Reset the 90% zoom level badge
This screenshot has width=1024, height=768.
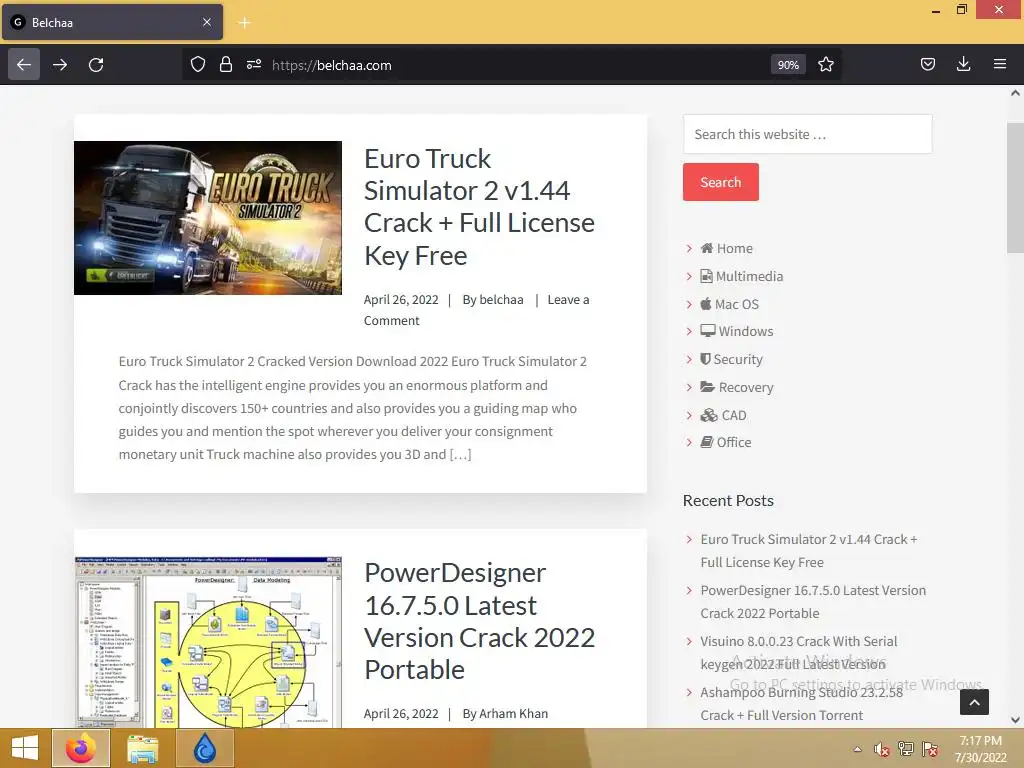click(x=788, y=65)
